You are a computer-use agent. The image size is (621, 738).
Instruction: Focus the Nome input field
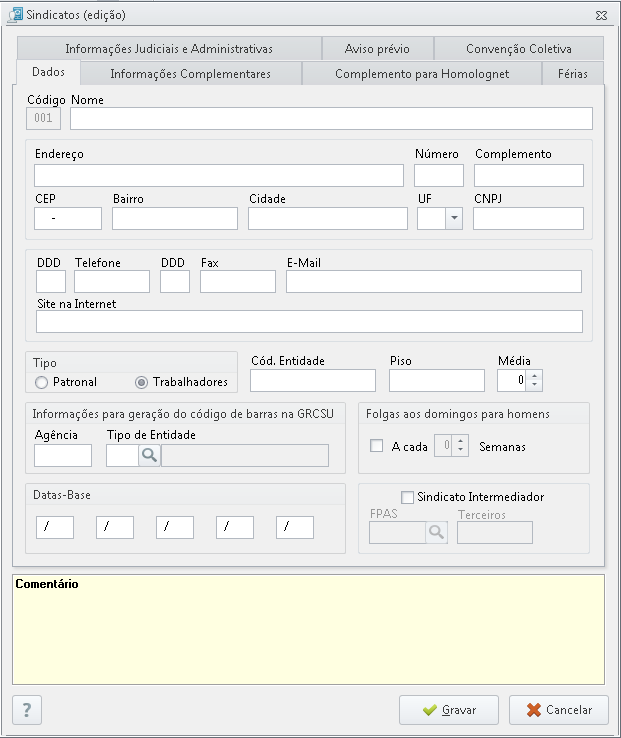pos(331,118)
